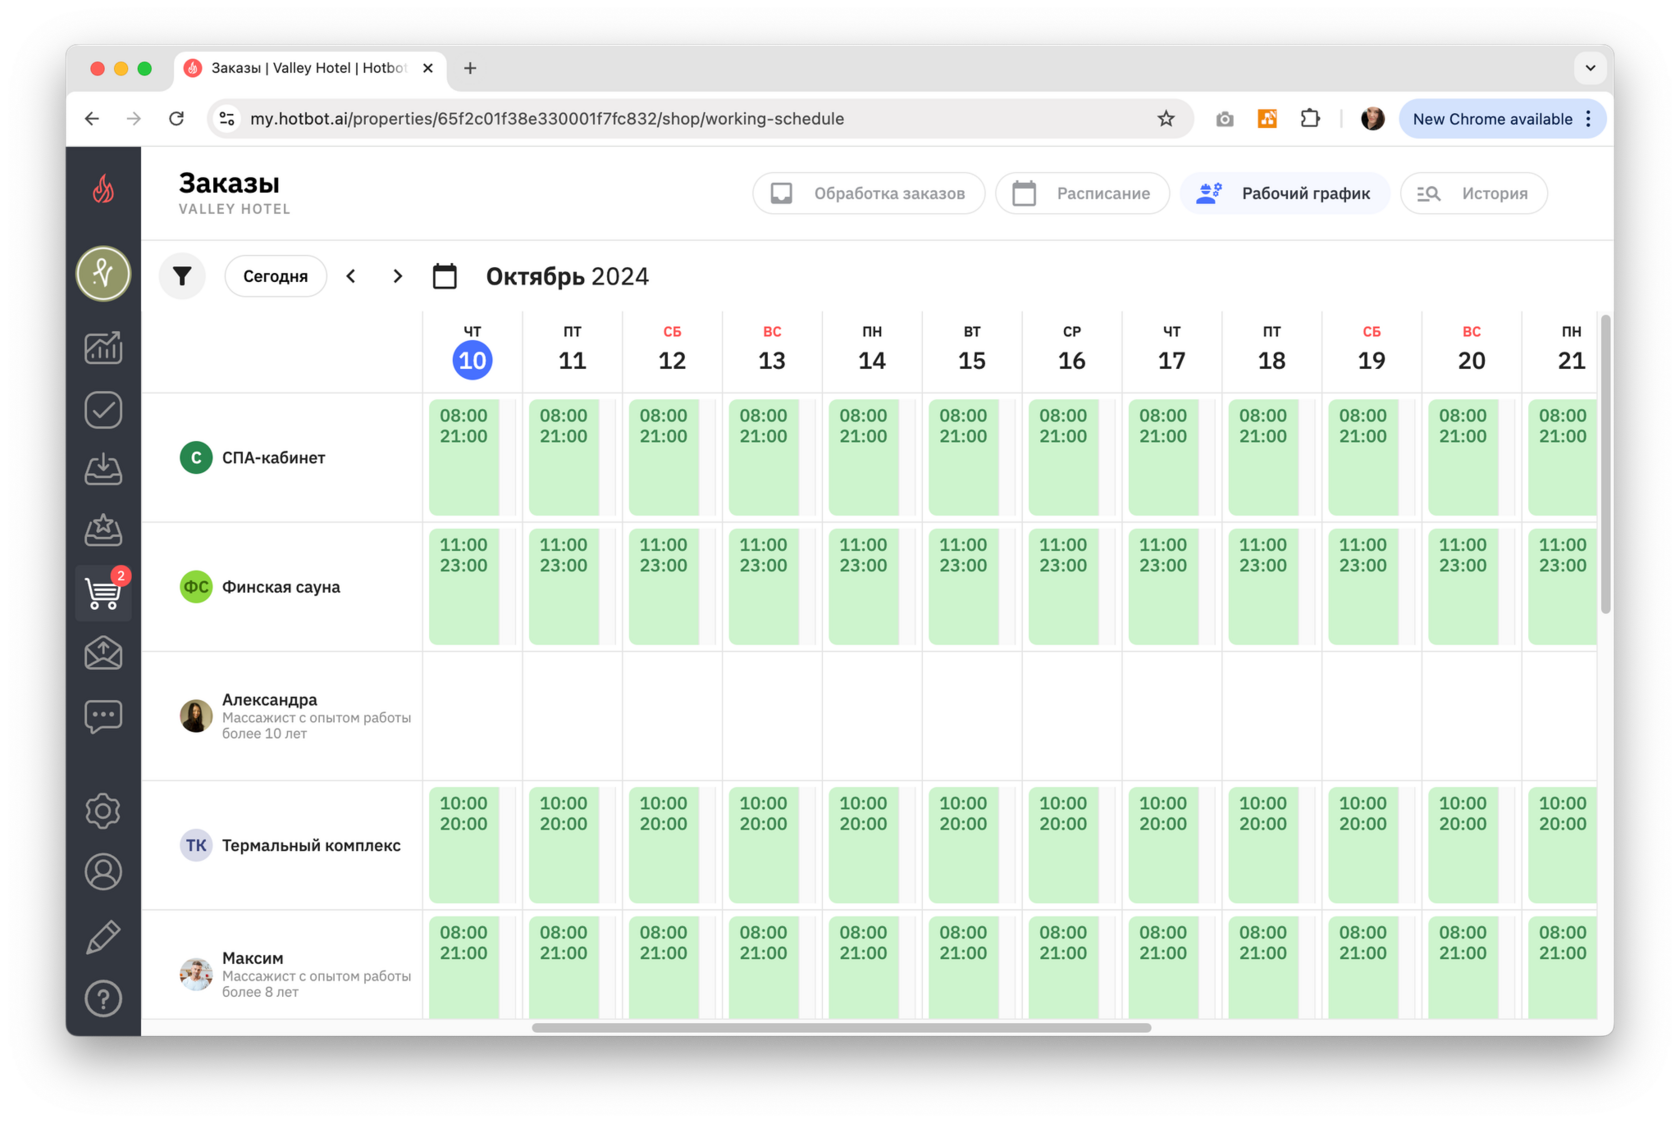
Task: Open the help question mark icon
Action: (x=103, y=998)
